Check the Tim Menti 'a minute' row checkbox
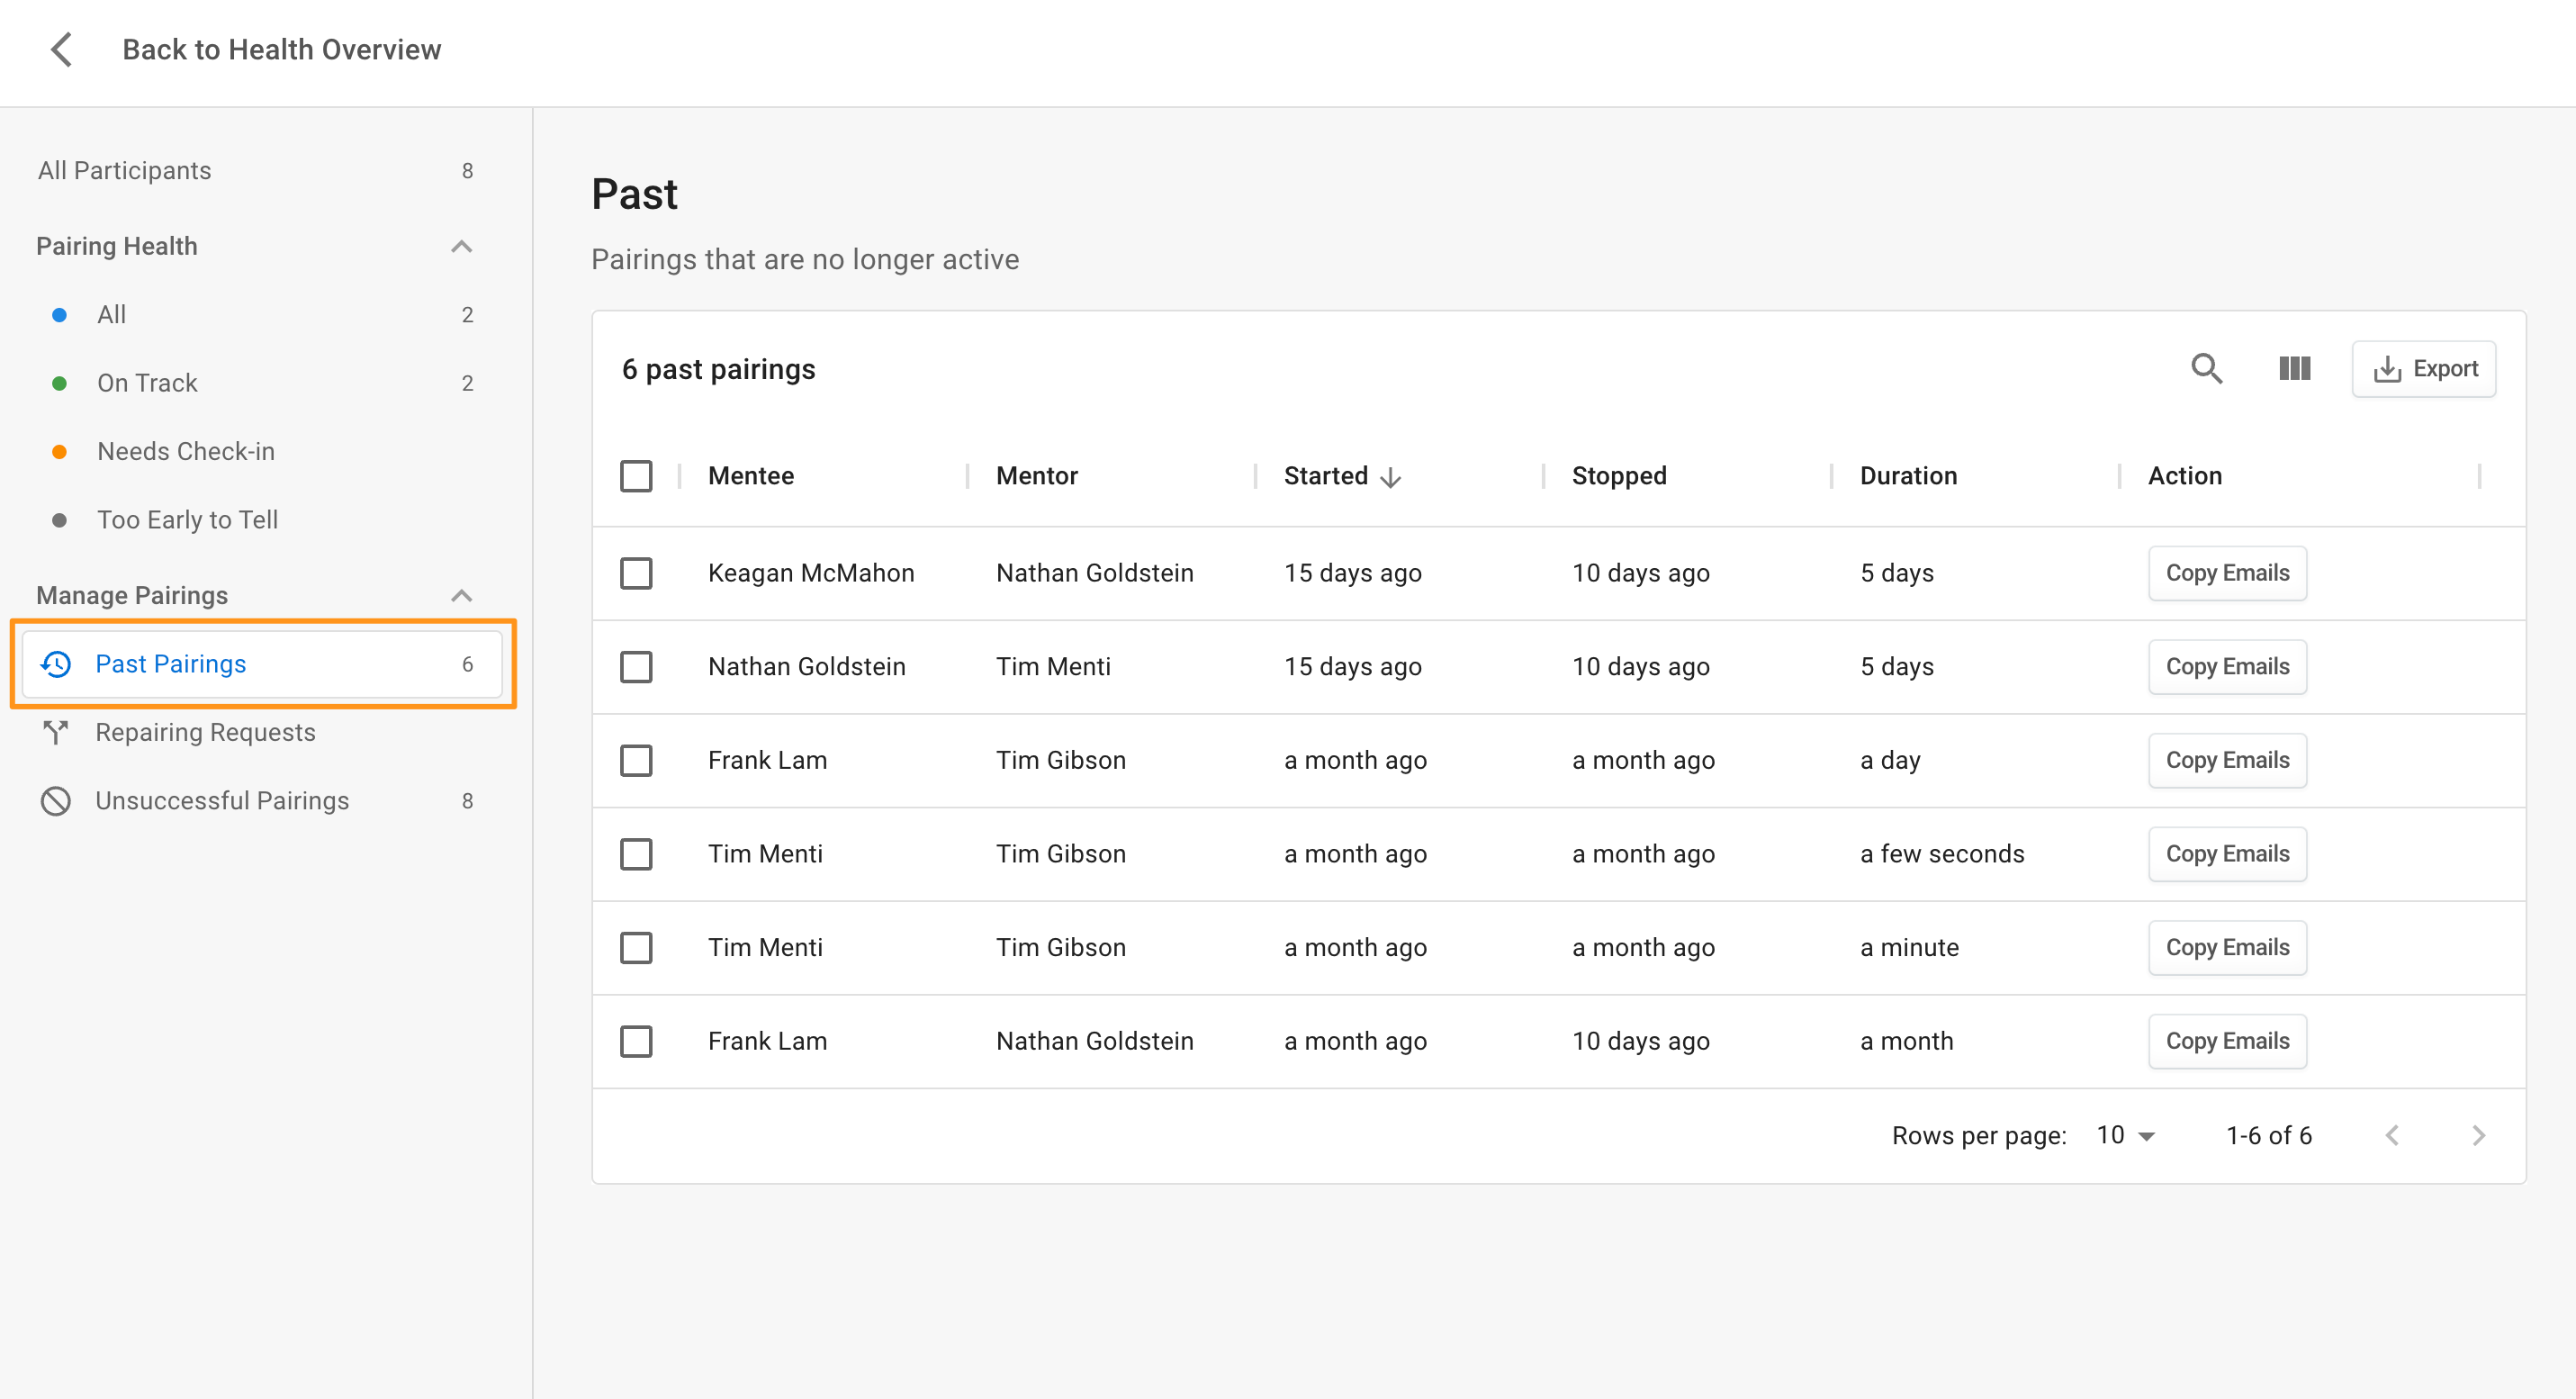The width and height of the screenshot is (2576, 1399). tap(636, 947)
